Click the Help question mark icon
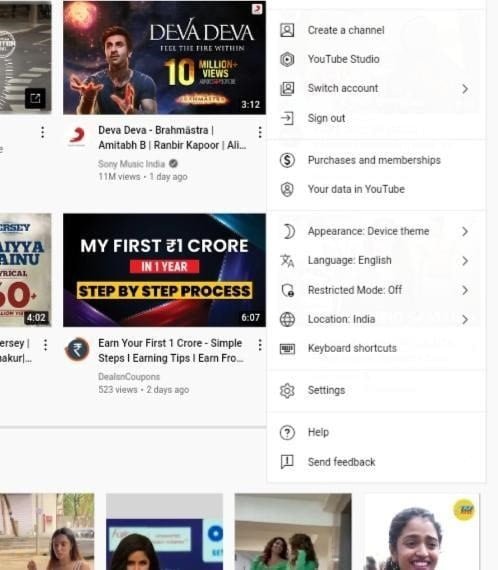 pos(287,433)
